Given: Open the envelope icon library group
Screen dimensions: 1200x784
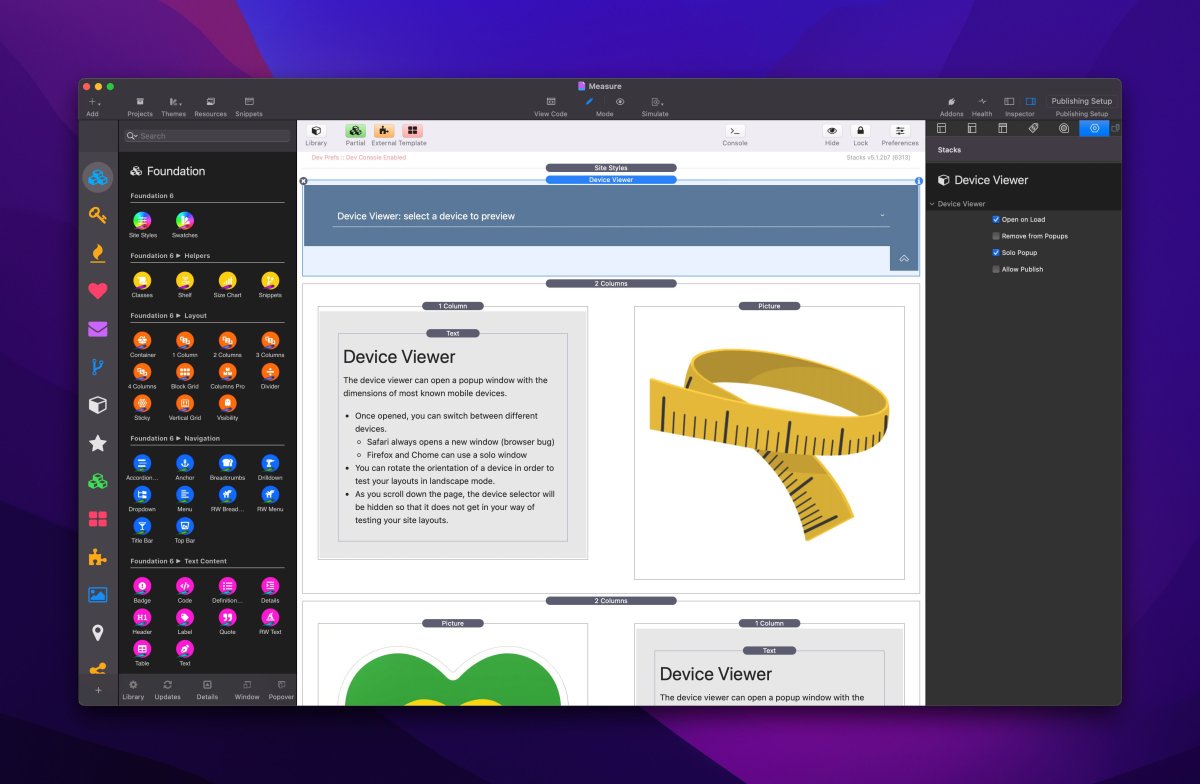Looking at the screenshot, I should pyautogui.click(x=97, y=329).
